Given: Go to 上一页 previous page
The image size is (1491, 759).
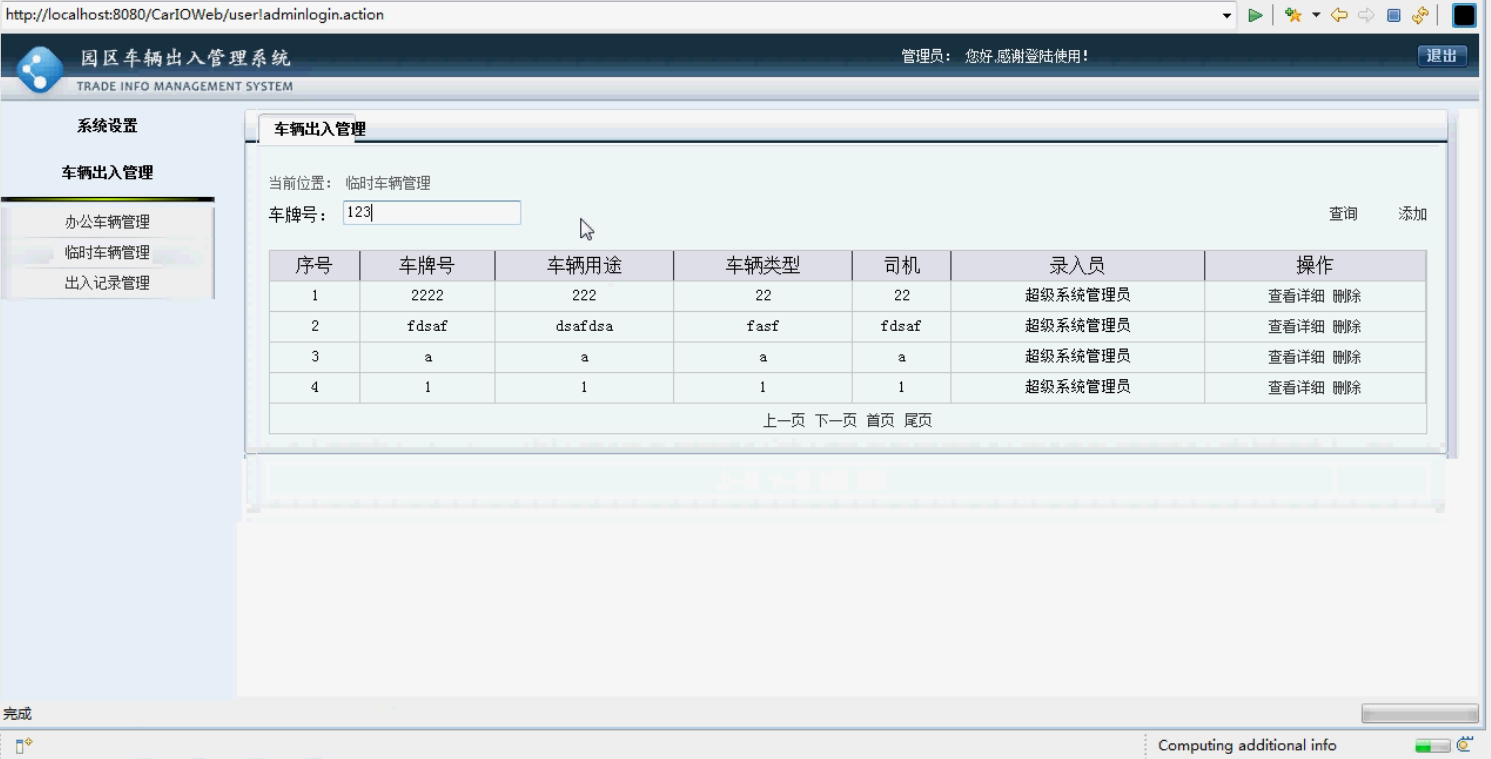Looking at the screenshot, I should pos(784,421).
